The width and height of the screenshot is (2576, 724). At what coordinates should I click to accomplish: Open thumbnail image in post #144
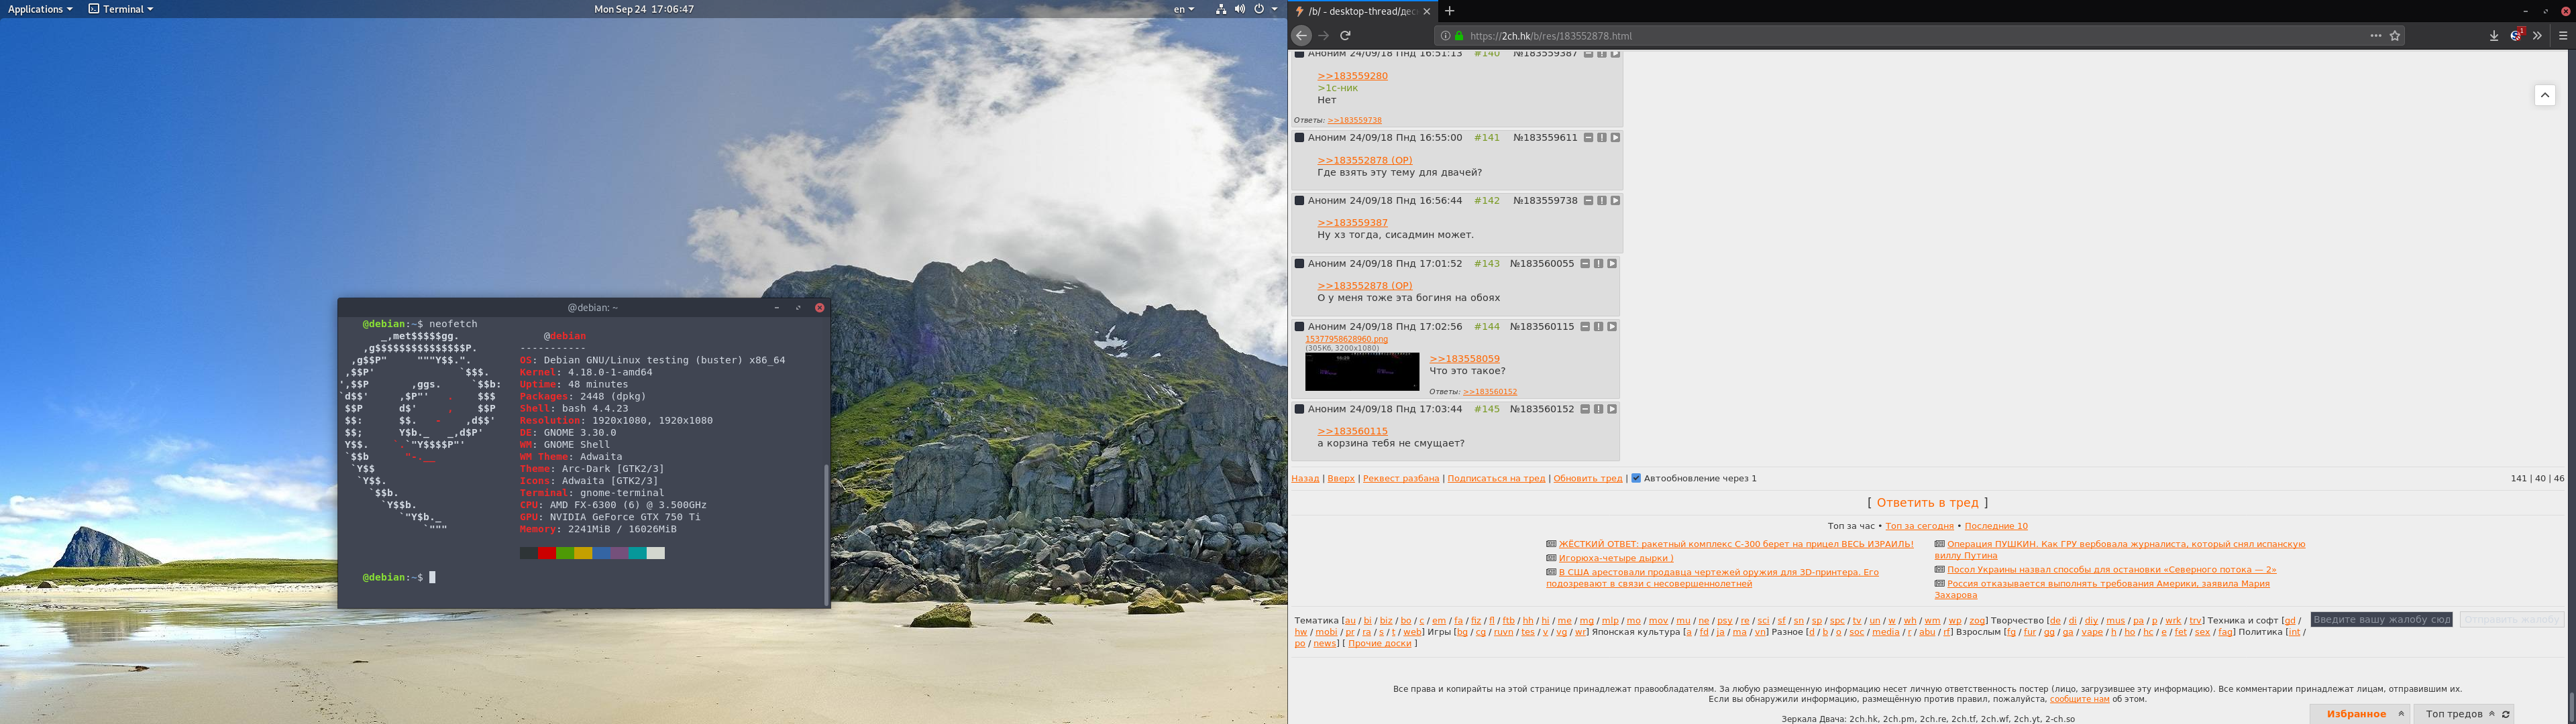point(1362,371)
